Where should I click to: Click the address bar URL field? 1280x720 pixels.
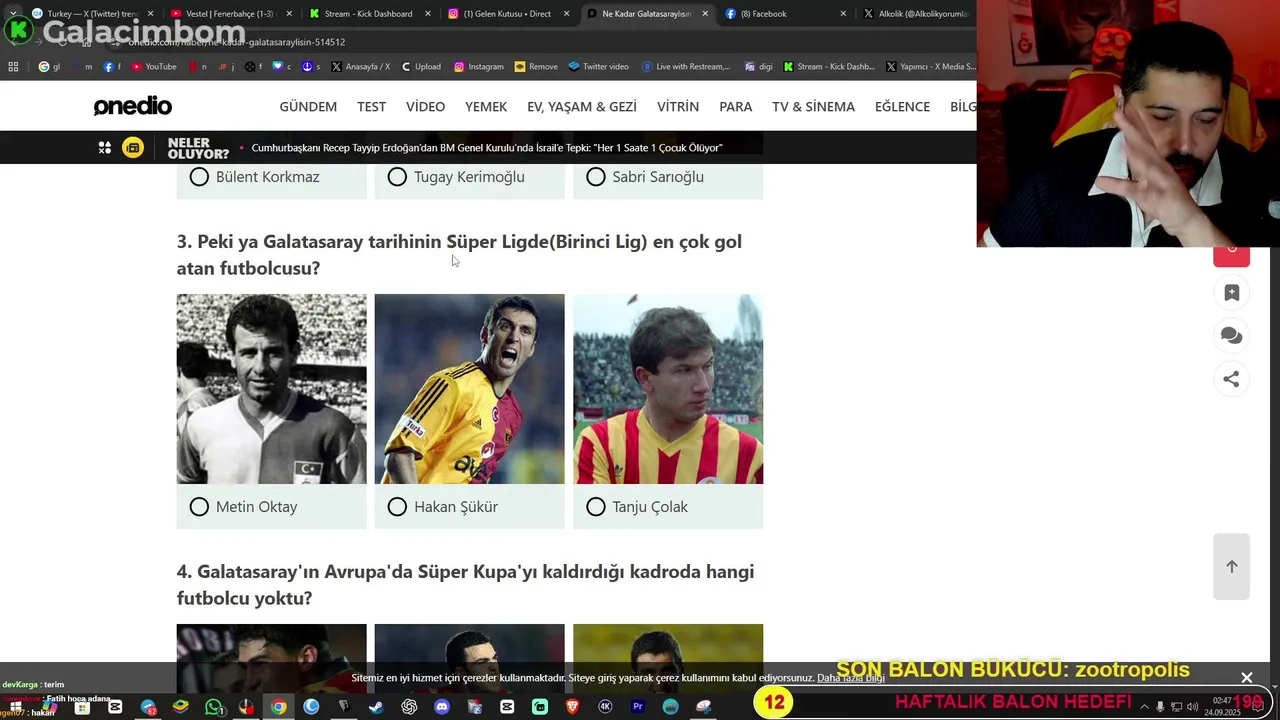coord(540,42)
